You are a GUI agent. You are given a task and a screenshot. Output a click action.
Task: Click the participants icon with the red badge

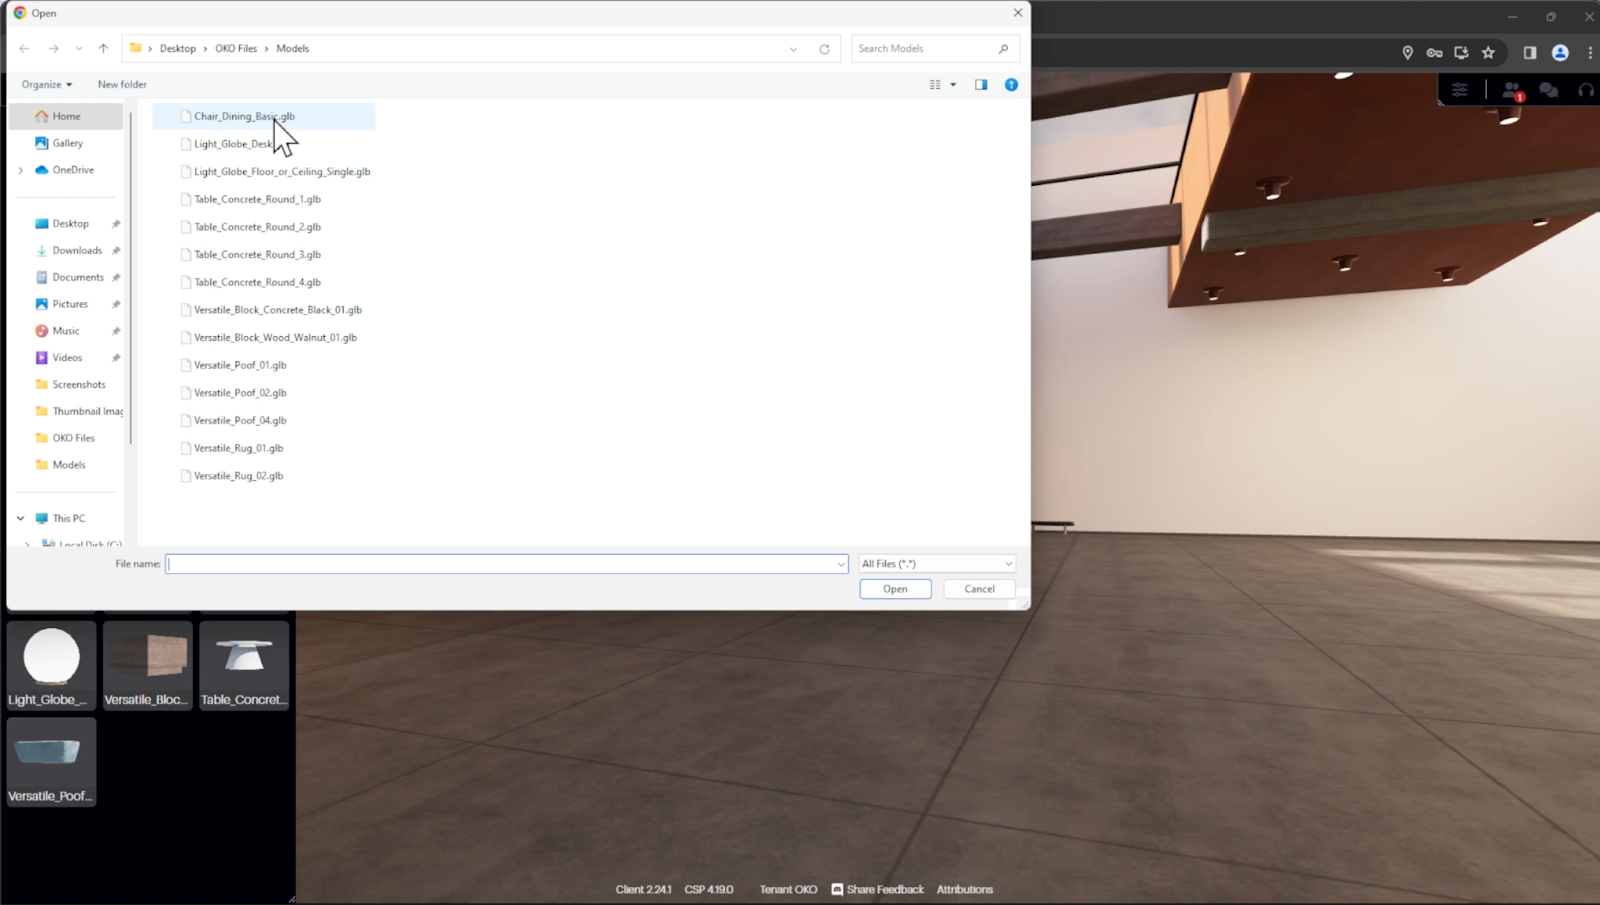pos(1511,90)
